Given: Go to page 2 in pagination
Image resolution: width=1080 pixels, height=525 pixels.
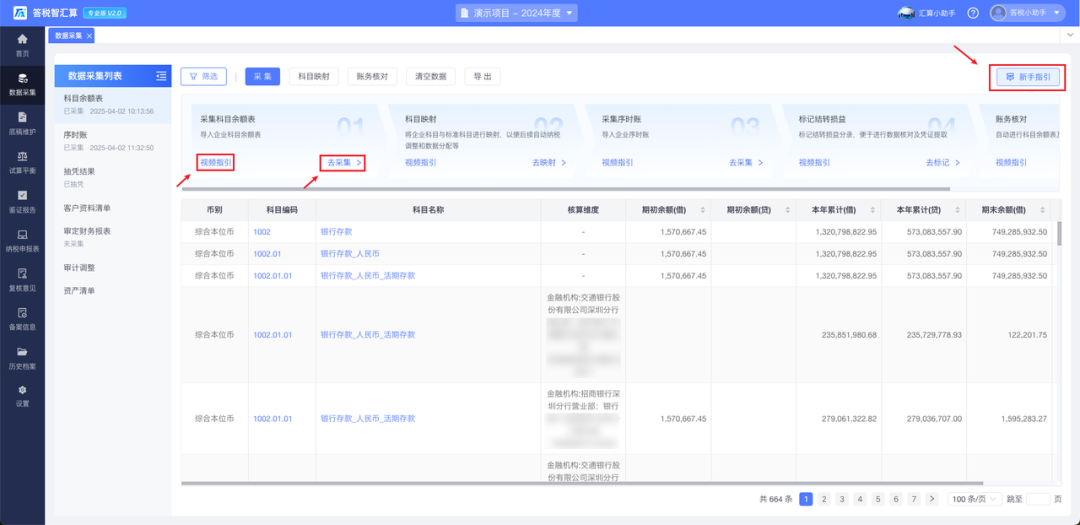Looking at the screenshot, I should click(x=824, y=499).
